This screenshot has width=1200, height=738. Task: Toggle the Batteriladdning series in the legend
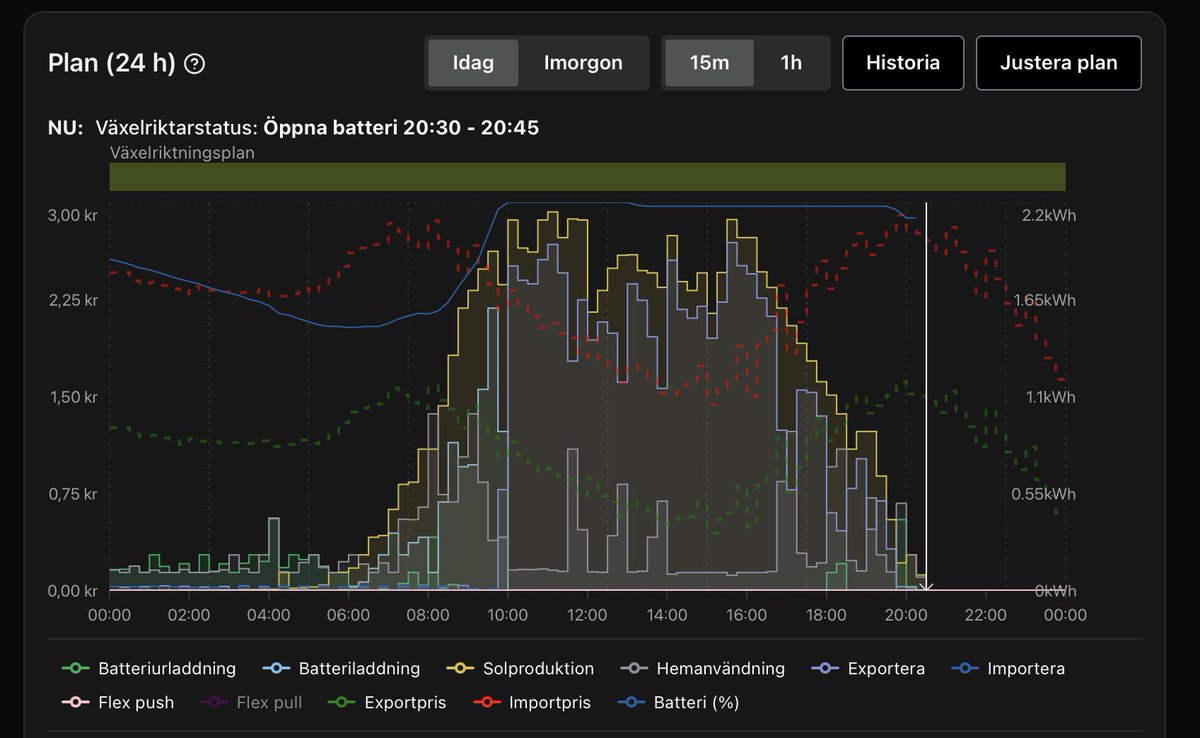click(x=340, y=669)
